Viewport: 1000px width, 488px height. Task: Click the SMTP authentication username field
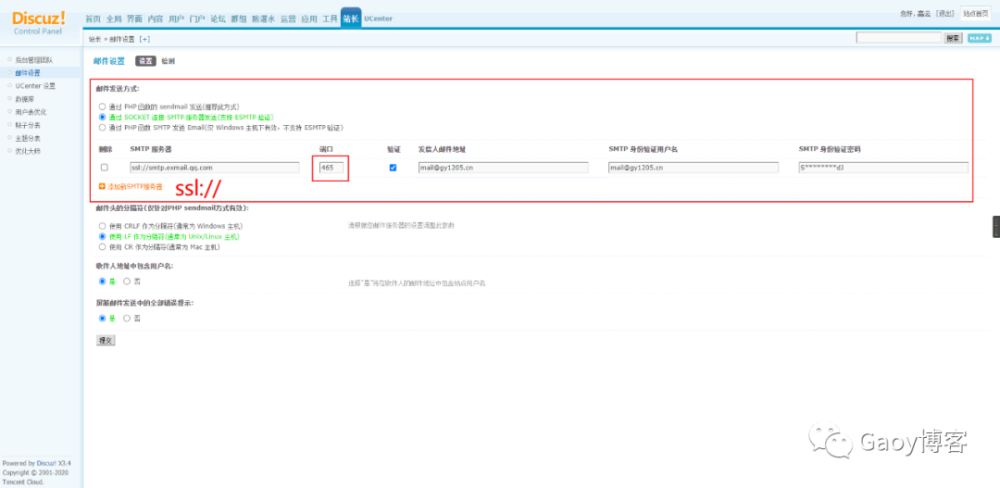[693, 168]
